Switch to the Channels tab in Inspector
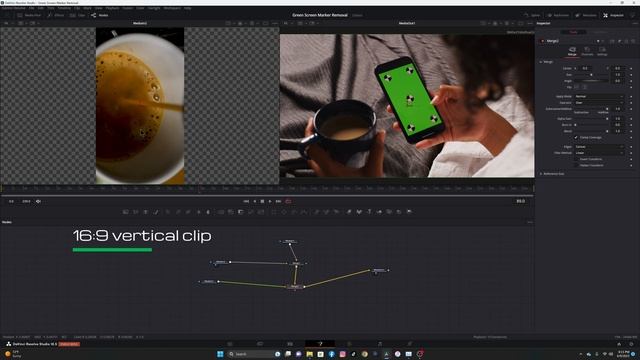 pyautogui.click(x=587, y=51)
